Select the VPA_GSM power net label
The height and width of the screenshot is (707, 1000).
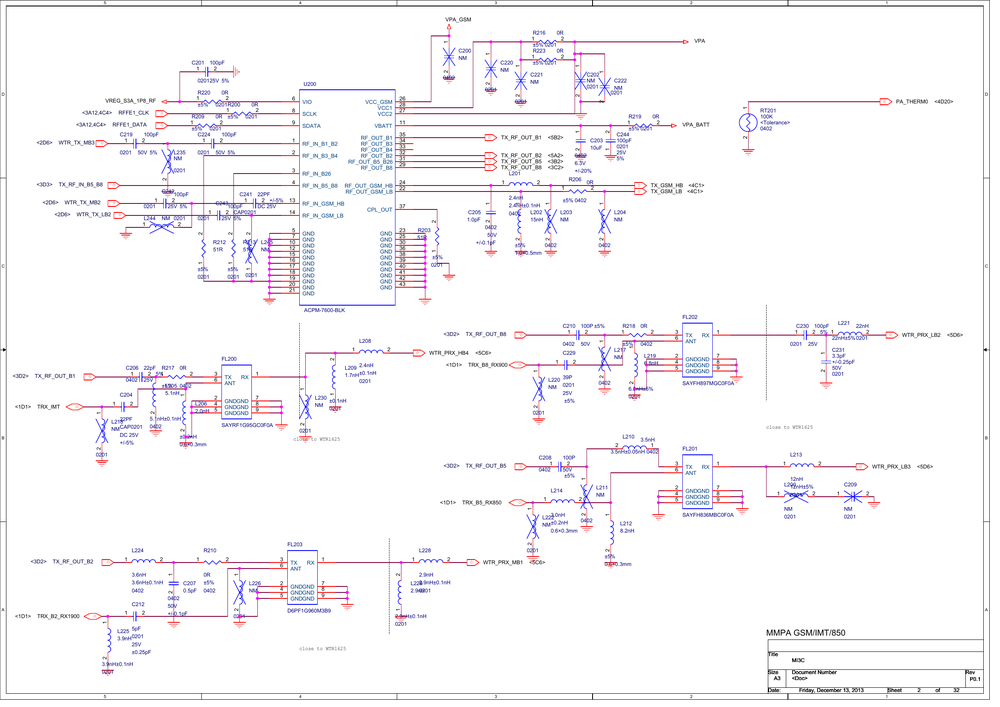tap(458, 20)
